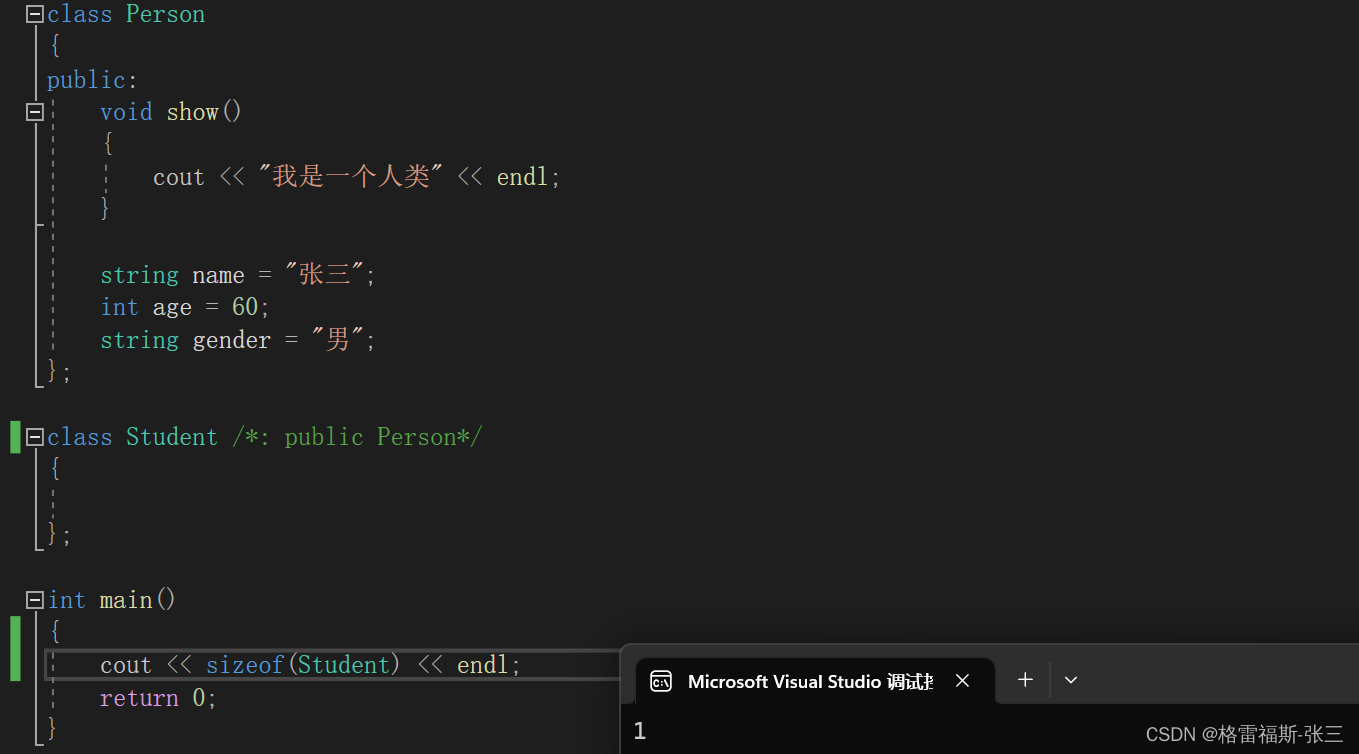Click the 'main' function name

pyautogui.click(x=126, y=600)
